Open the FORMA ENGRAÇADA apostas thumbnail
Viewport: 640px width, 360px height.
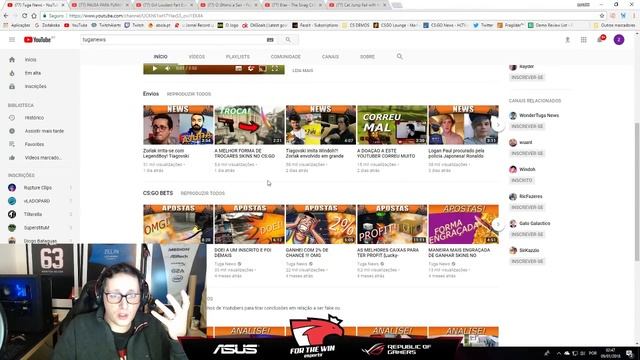[463, 224]
